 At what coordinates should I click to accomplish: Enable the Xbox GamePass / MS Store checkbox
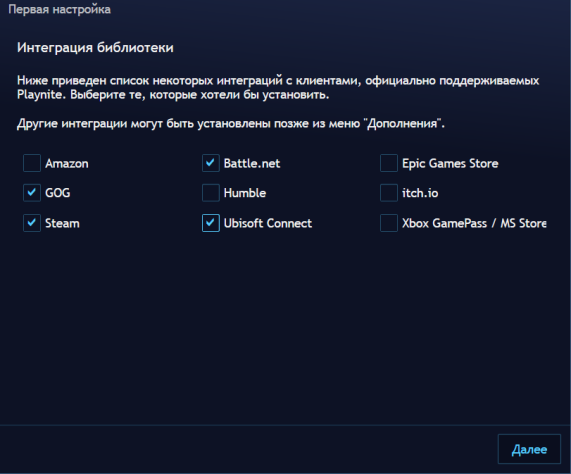click(x=389, y=223)
